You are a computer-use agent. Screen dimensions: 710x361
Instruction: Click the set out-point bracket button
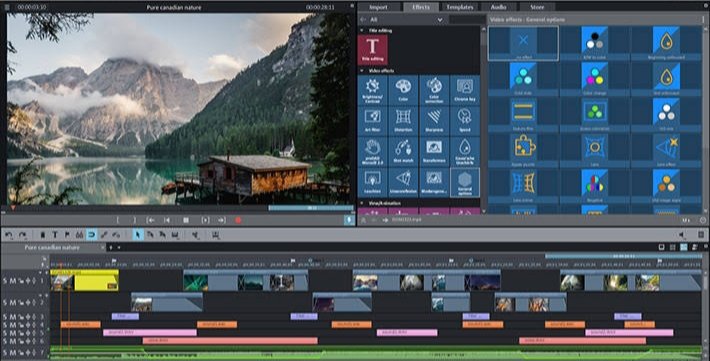[134, 220]
